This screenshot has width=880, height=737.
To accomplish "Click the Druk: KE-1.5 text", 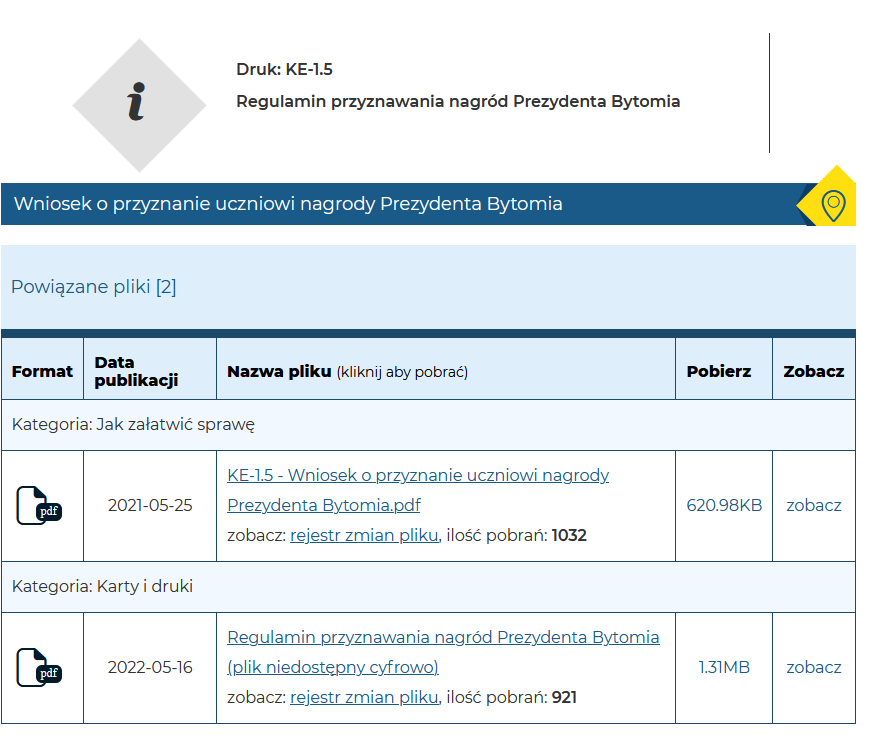I will point(284,70).
